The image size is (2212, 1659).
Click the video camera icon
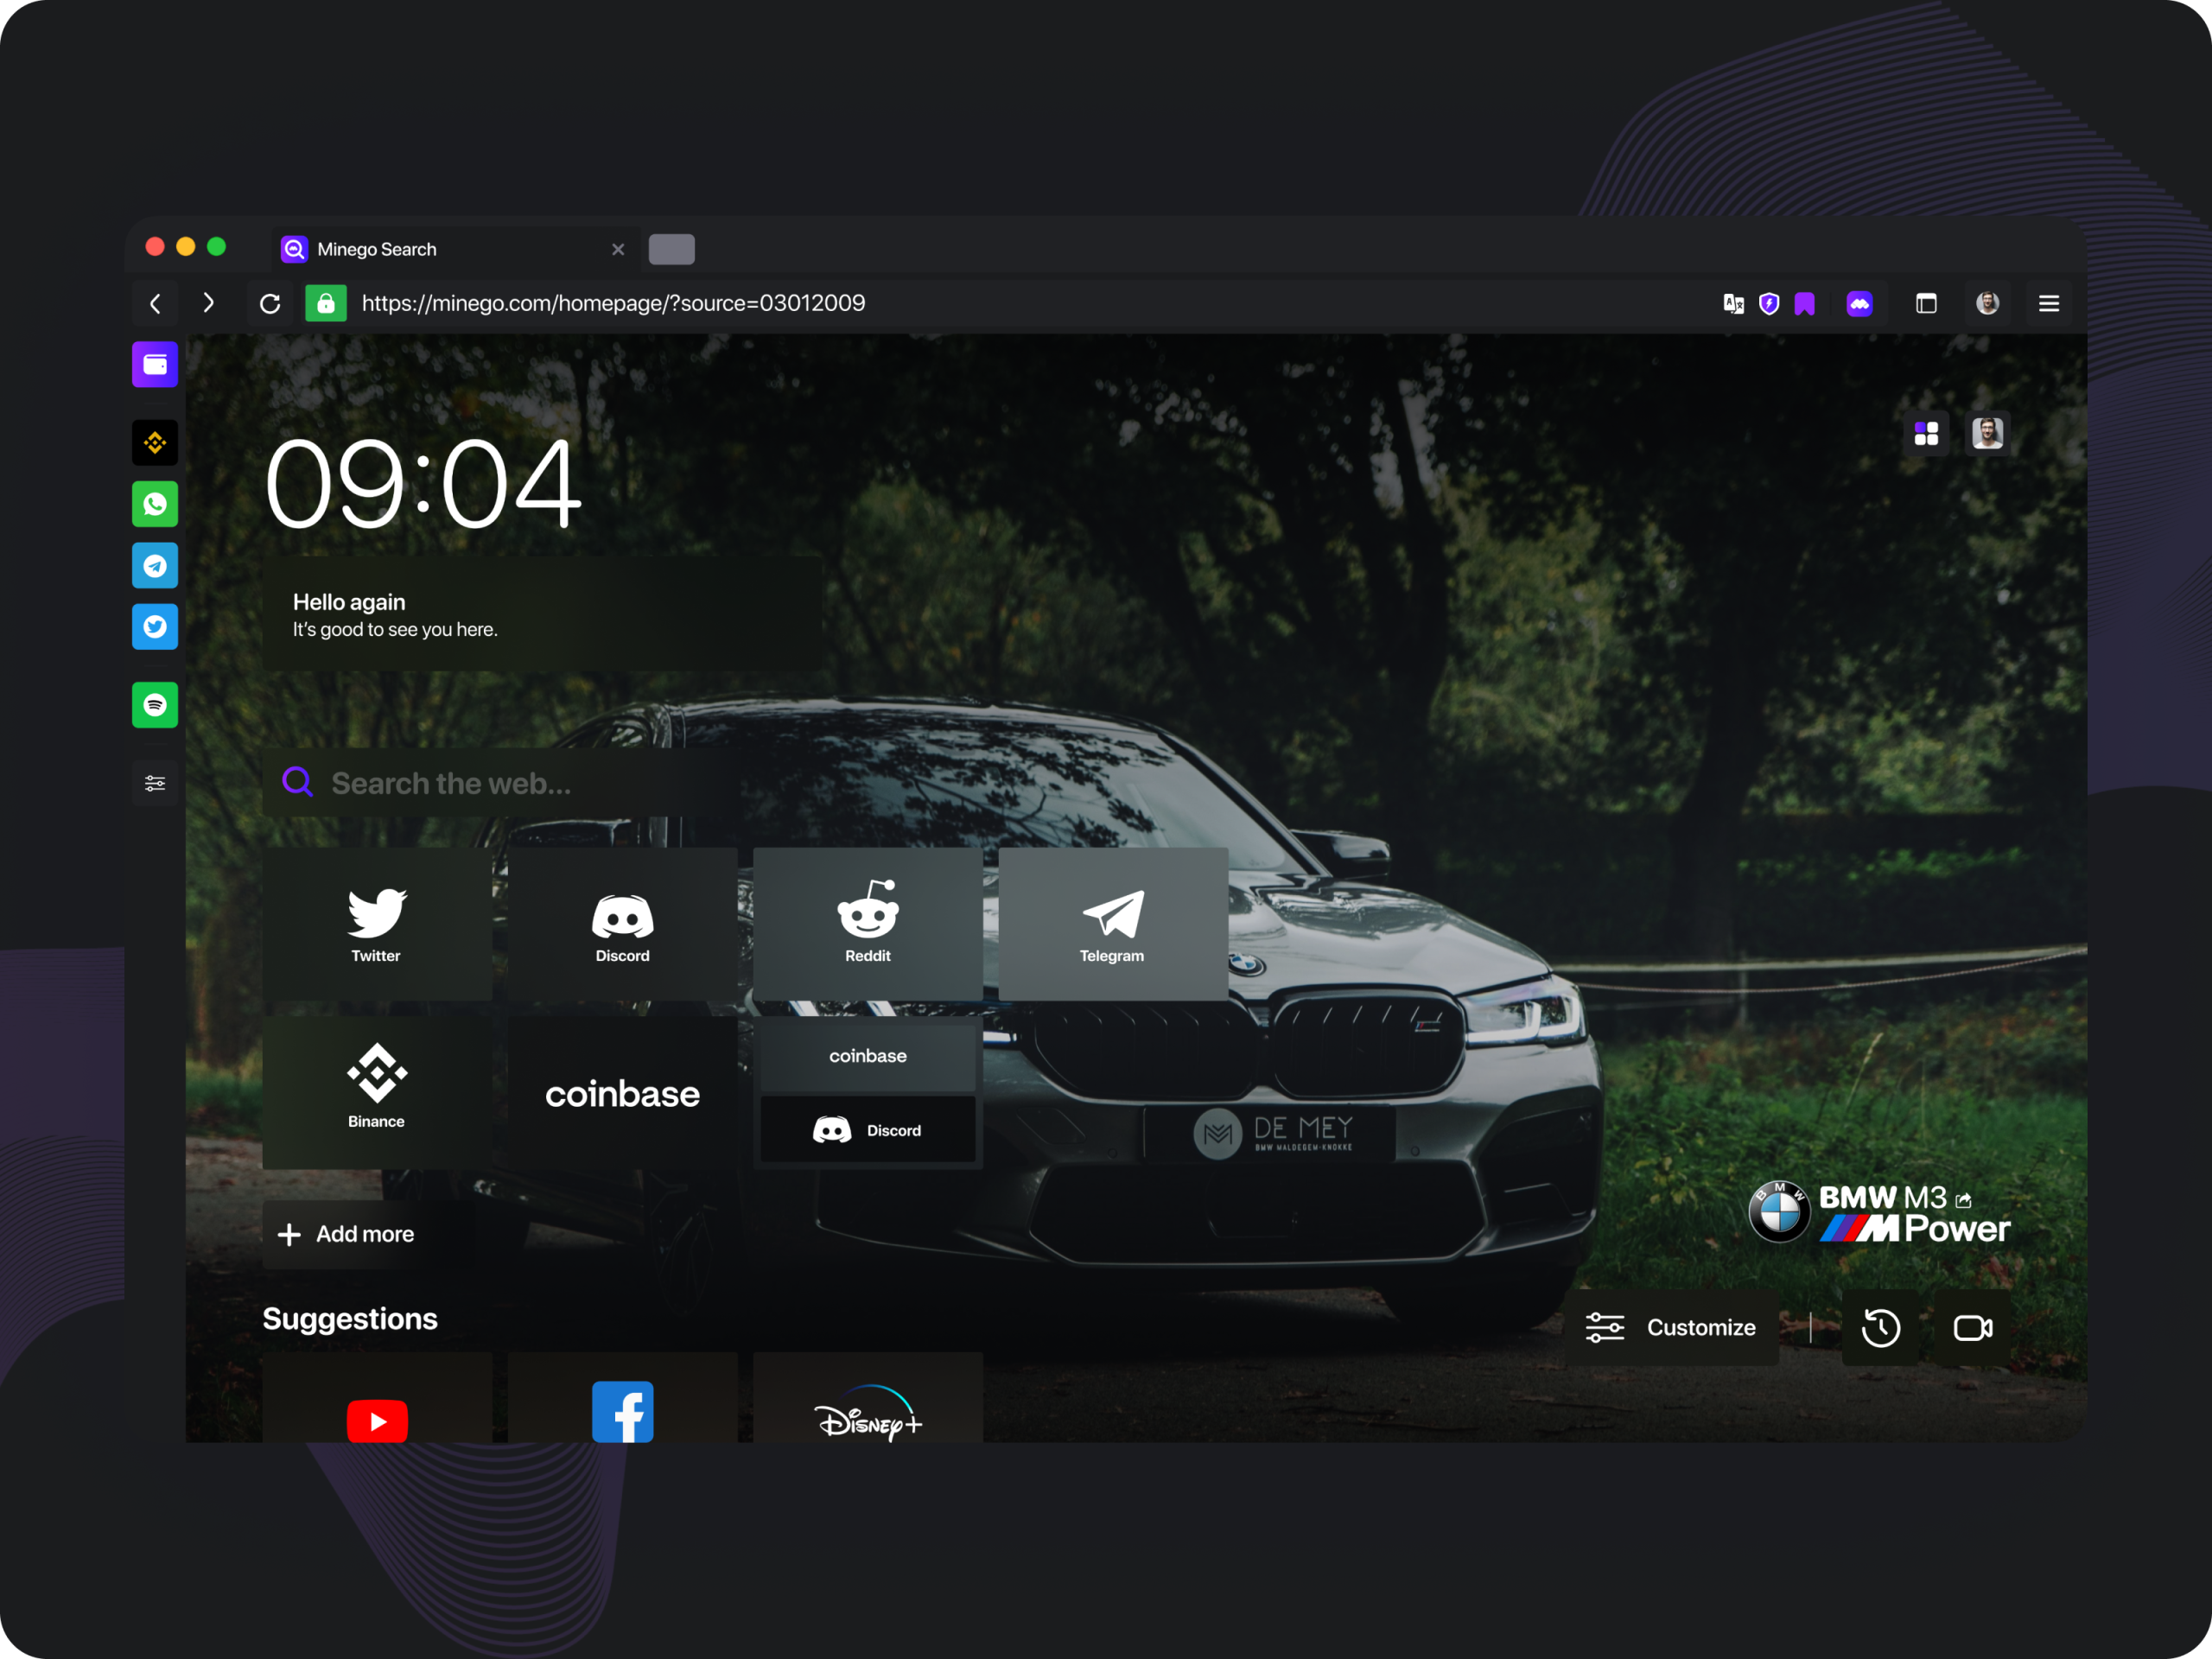point(1972,1327)
